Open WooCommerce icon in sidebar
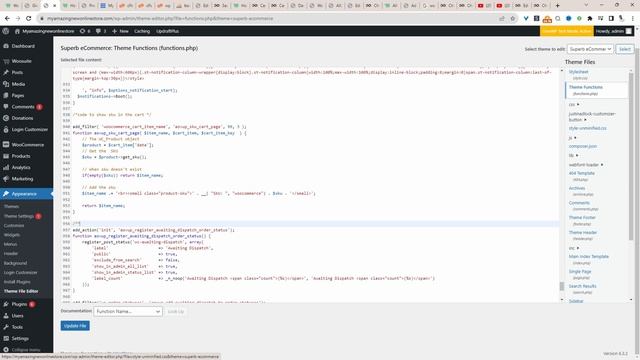This screenshot has width=640, height=360. tap(6, 144)
